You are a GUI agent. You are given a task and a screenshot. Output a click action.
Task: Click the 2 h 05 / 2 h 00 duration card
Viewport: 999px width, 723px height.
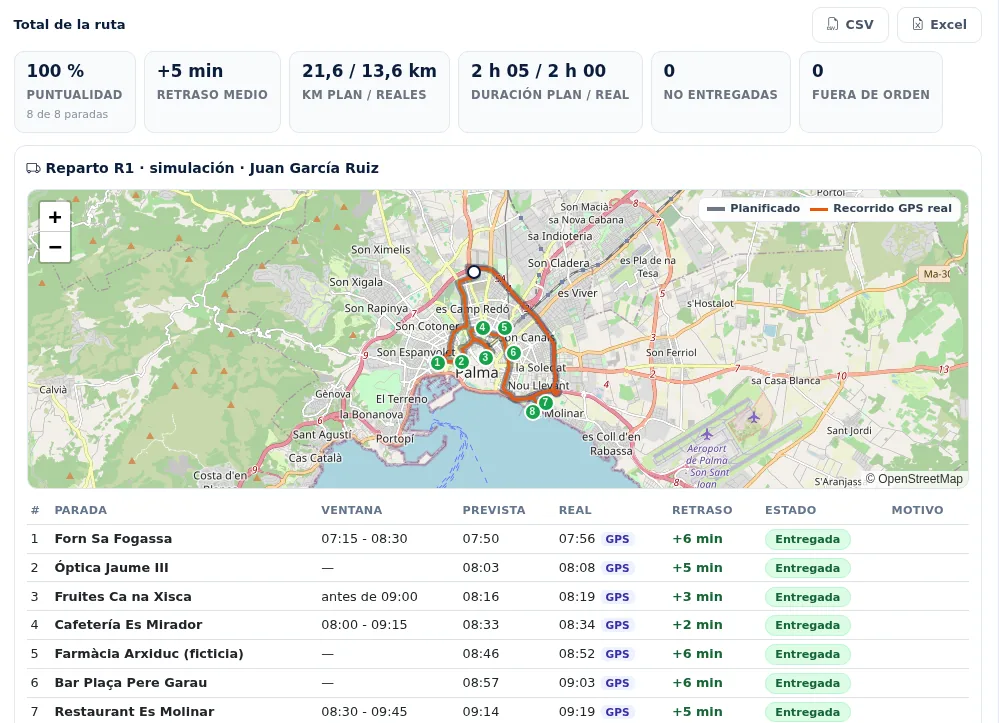550,92
